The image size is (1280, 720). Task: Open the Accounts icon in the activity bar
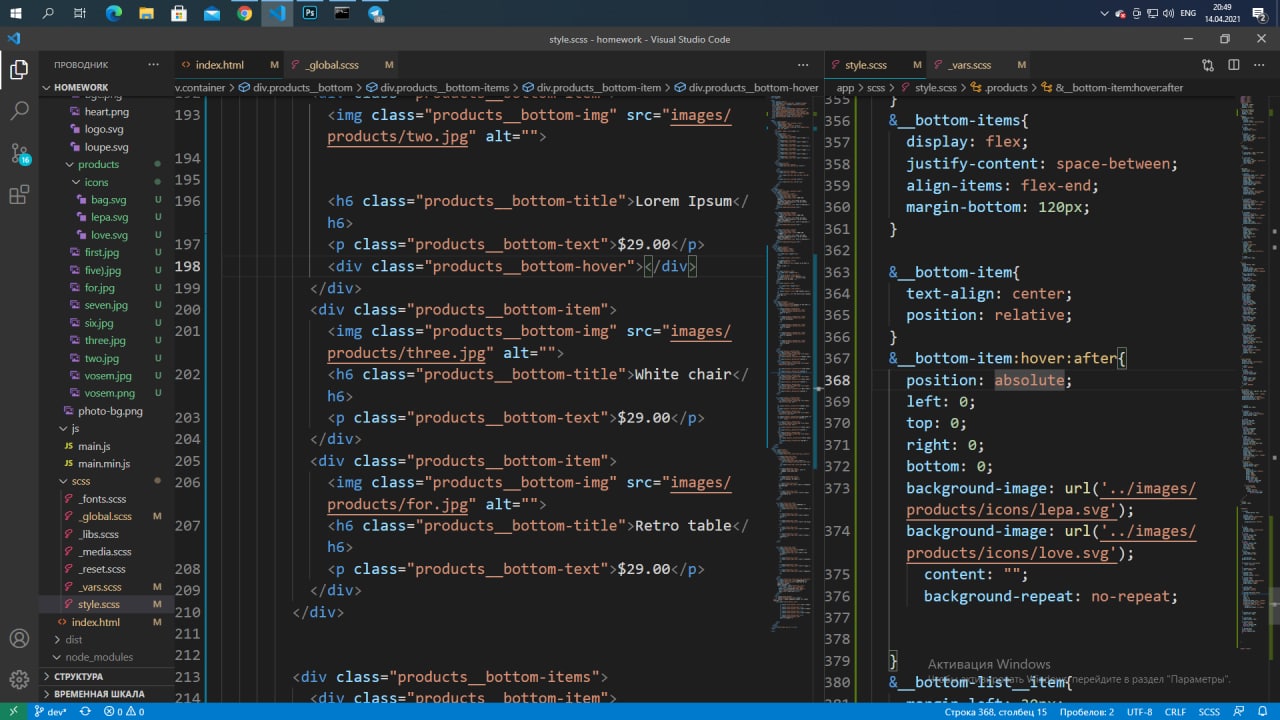coord(19,638)
